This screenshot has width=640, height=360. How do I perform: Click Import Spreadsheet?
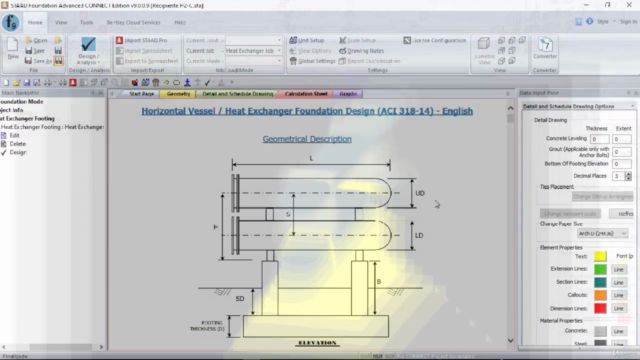click(144, 51)
